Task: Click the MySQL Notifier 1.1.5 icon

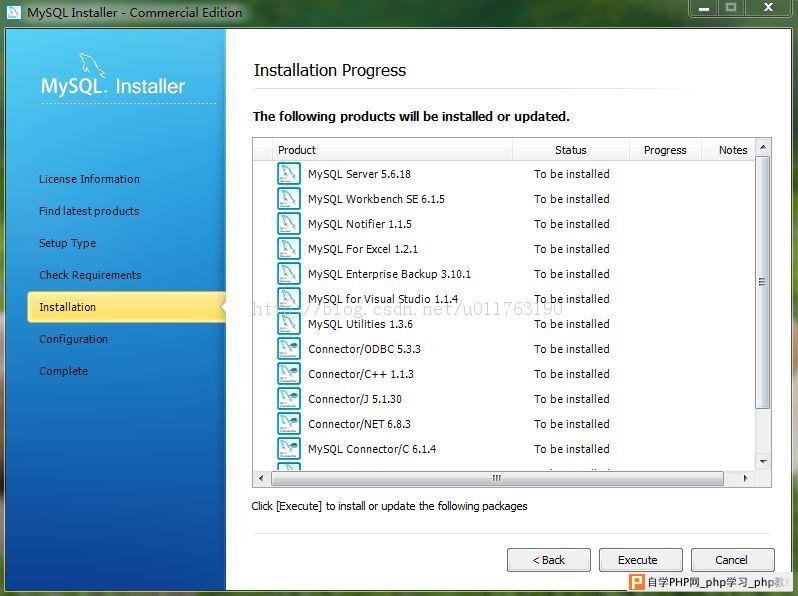Action: point(289,223)
